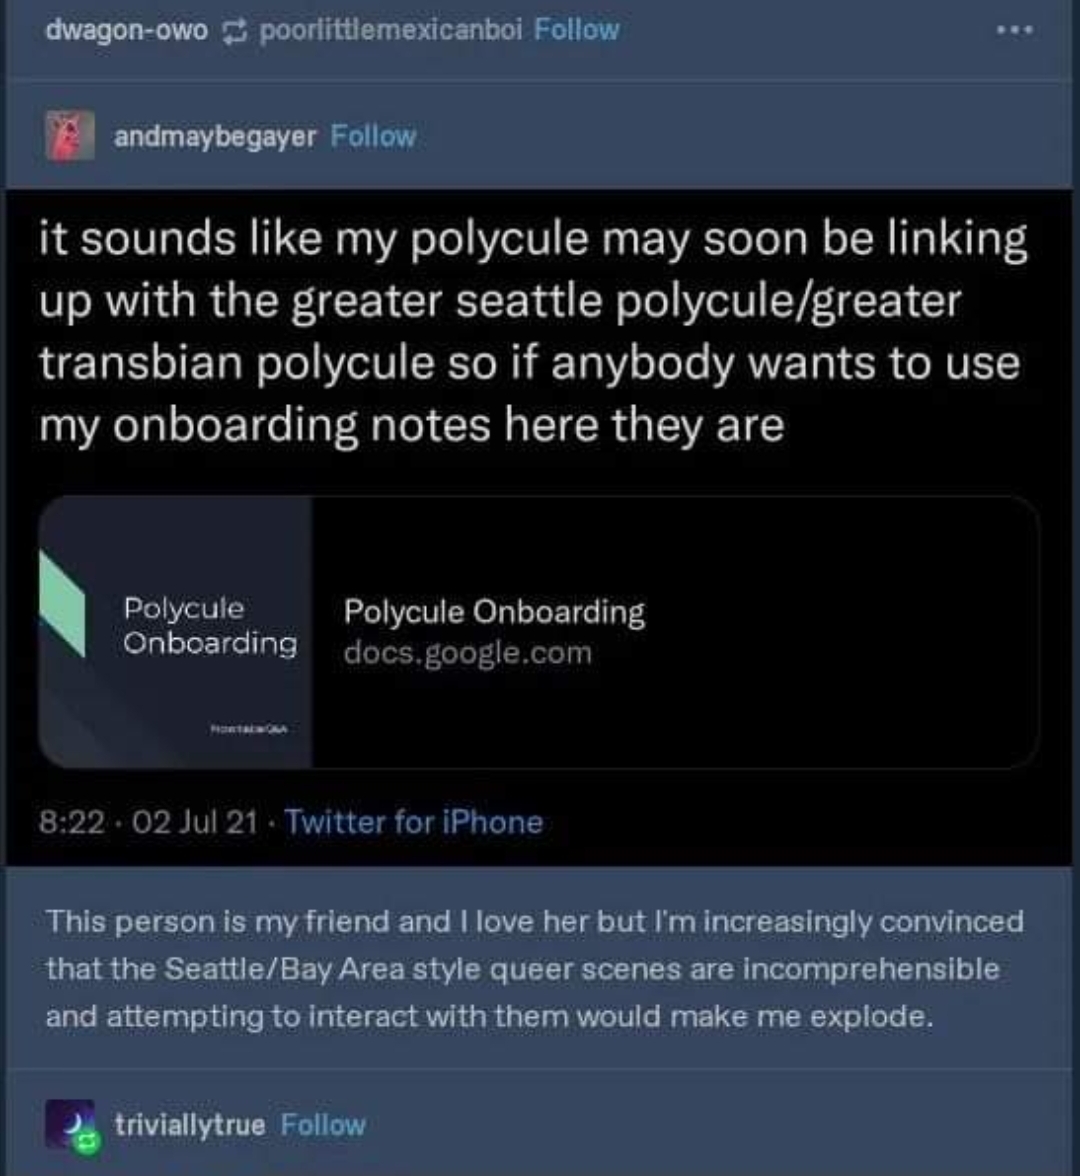Open andmaybegayer's avatar picture
This screenshot has width=1080, height=1176.
click(70, 136)
